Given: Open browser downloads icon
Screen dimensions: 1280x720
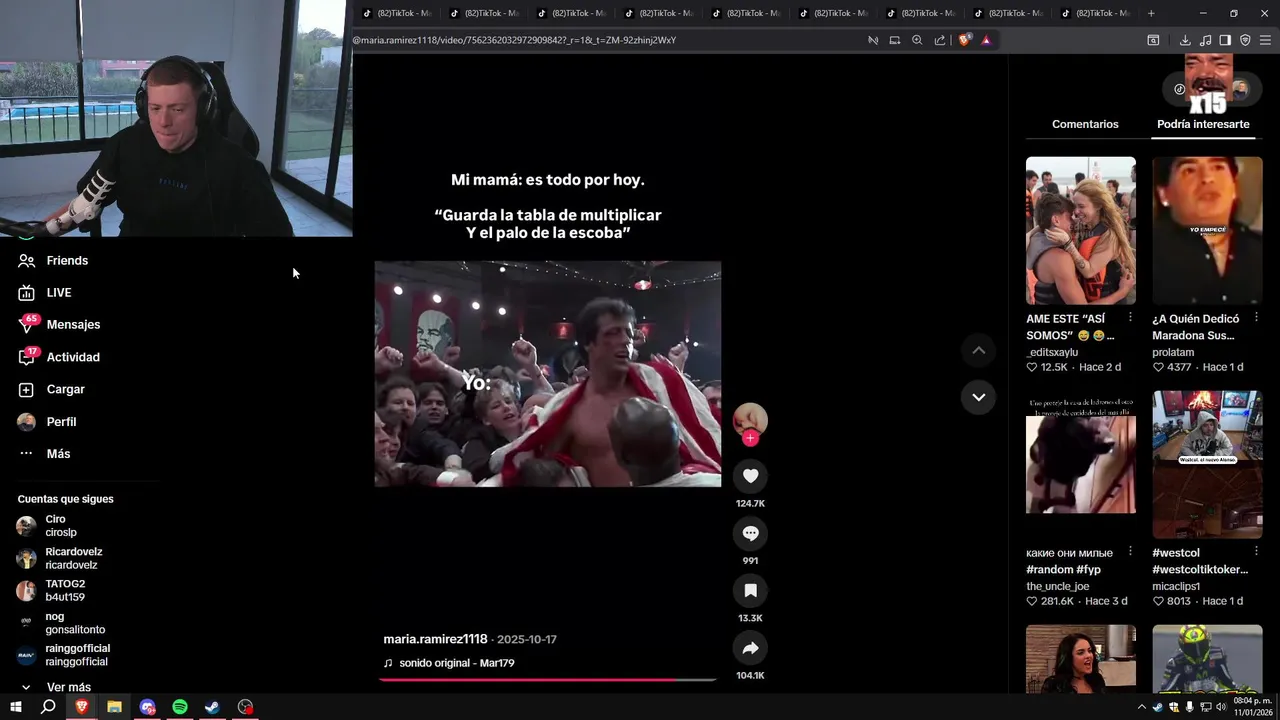Looking at the screenshot, I should [1185, 40].
